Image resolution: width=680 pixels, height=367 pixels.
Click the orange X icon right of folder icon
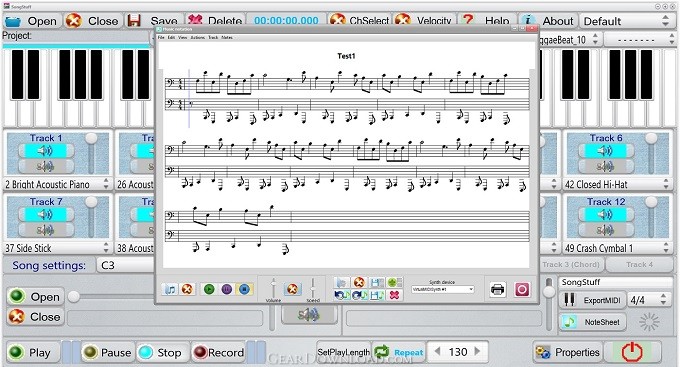click(x=359, y=283)
